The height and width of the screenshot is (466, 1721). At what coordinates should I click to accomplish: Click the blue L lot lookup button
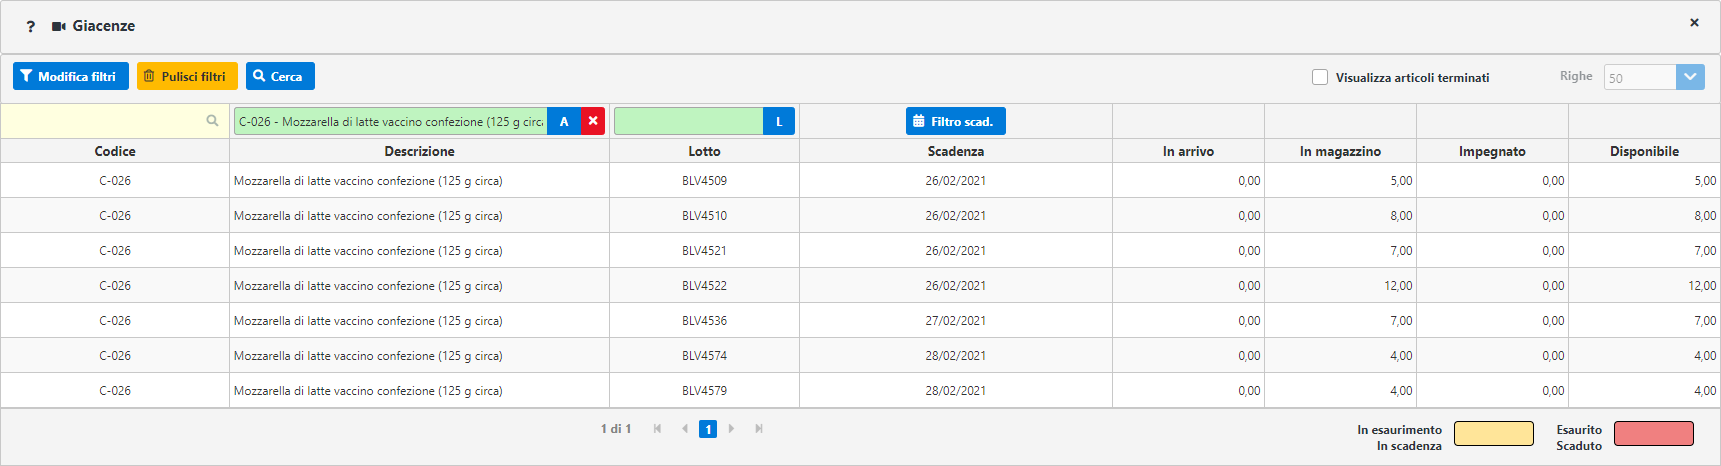point(779,121)
